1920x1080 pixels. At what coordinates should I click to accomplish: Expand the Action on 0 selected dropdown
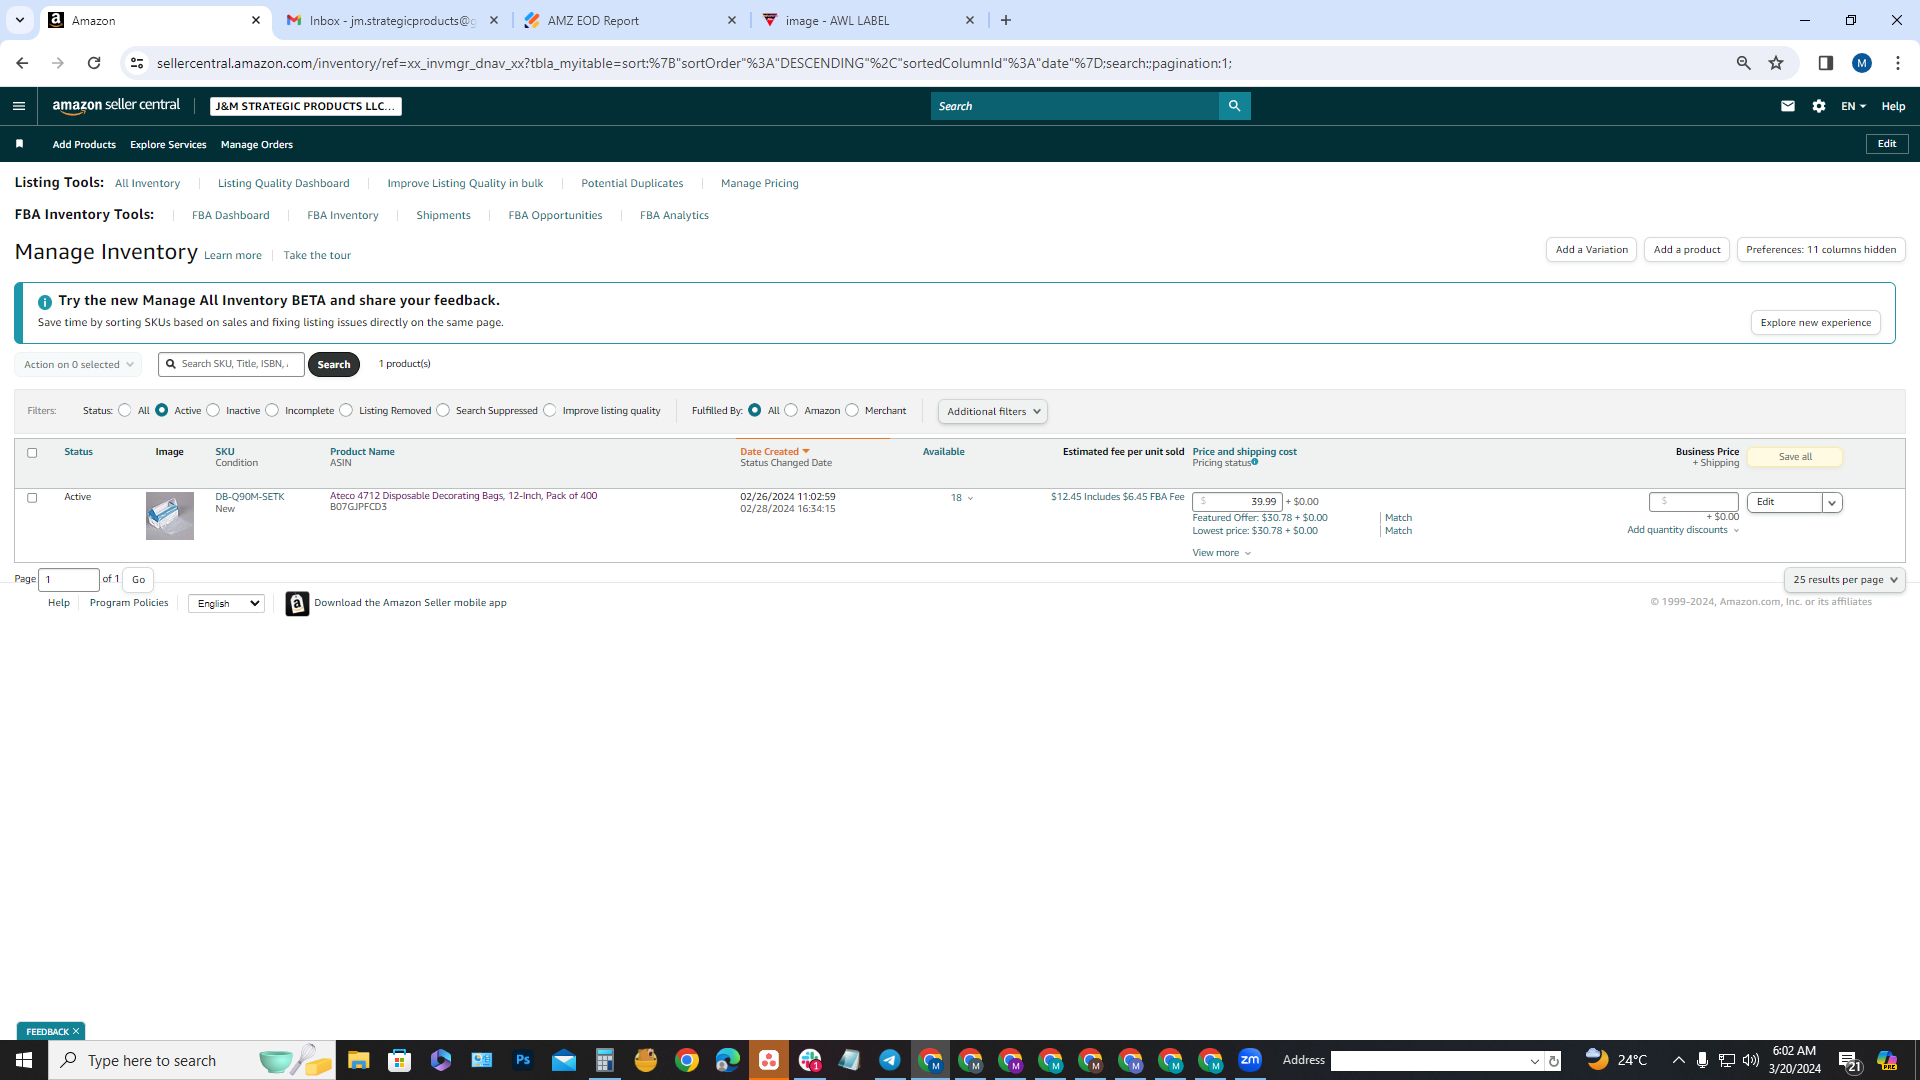coord(78,364)
